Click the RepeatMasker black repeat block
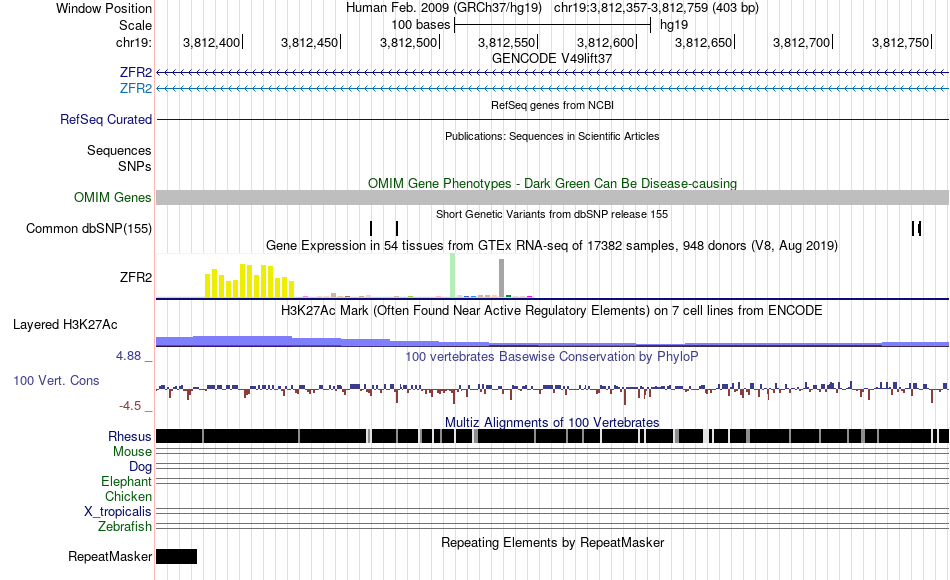 tap(176, 556)
